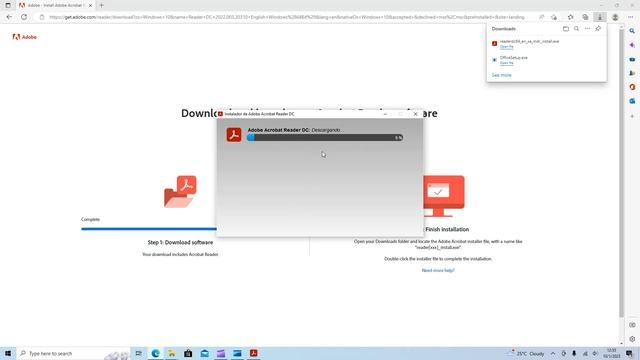The width and height of the screenshot is (640, 360).
Task: Click Finish installation monitor illustration
Action: coord(444,196)
